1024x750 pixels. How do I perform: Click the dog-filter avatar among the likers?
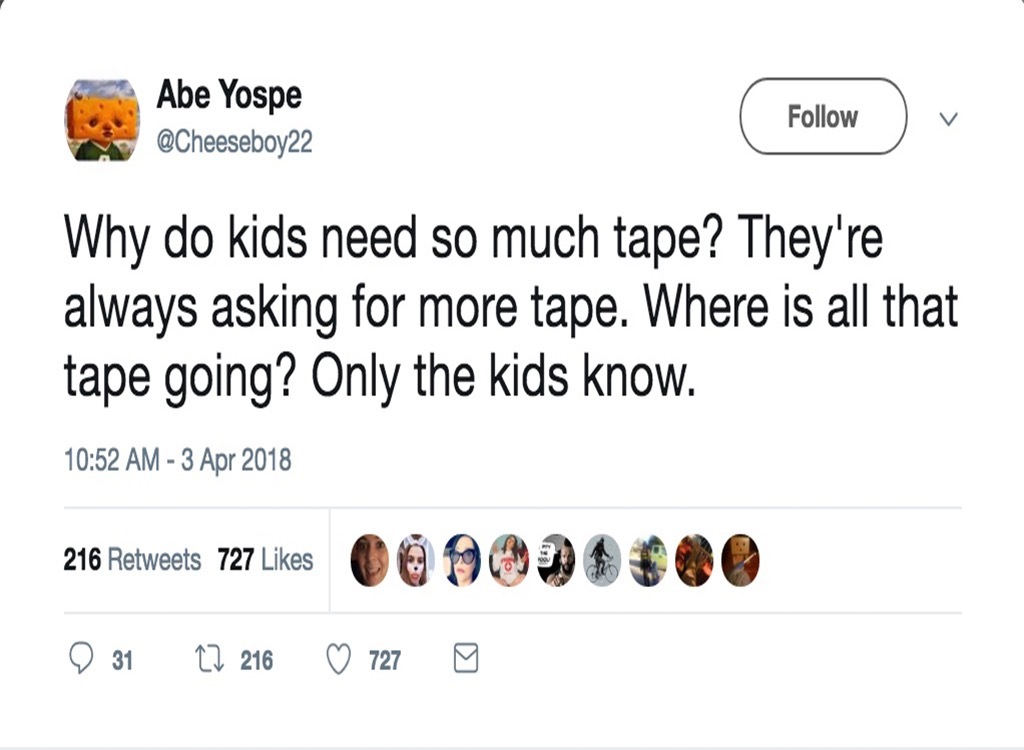click(x=416, y=560)
